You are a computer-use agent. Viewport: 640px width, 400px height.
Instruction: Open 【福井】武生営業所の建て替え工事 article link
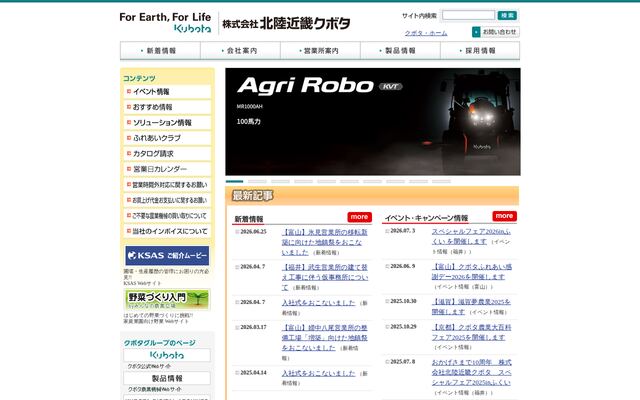[324, 277]
